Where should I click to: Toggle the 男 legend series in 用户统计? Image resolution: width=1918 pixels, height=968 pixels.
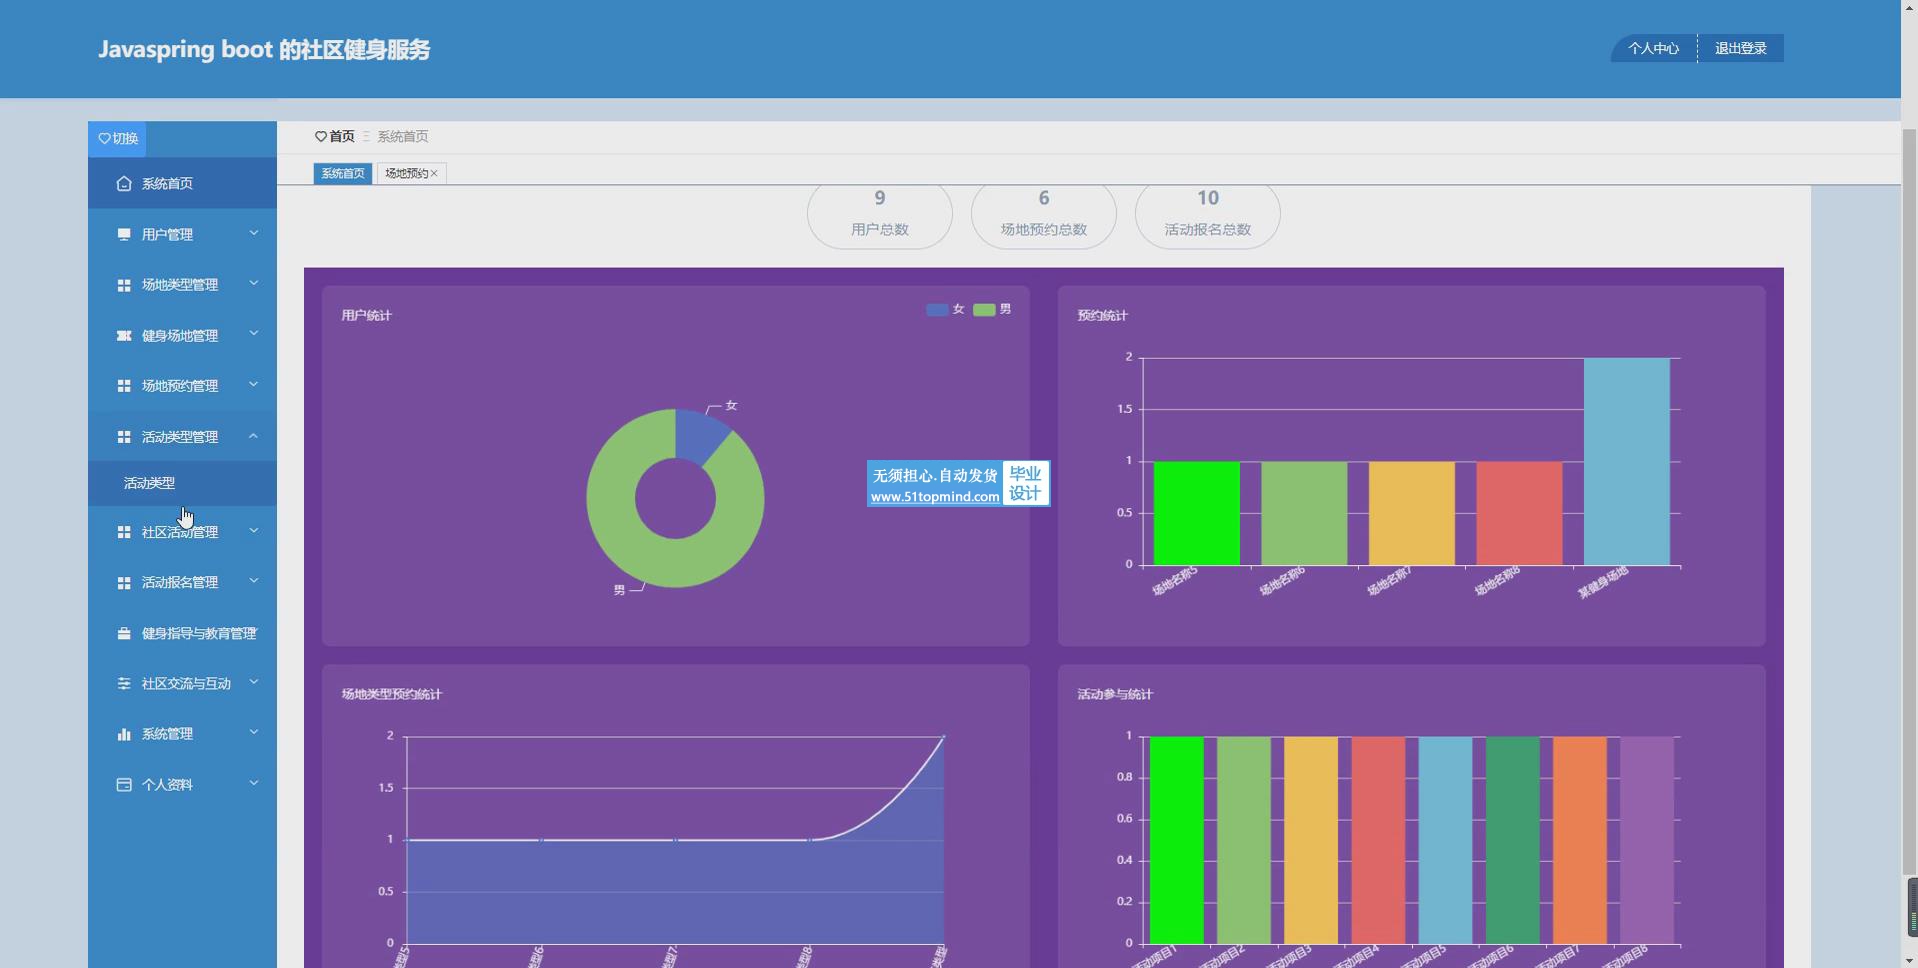(x=992, y=310)
